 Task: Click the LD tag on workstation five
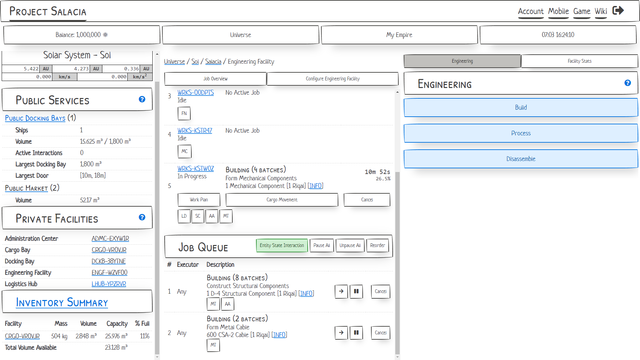tap(184, 216)
